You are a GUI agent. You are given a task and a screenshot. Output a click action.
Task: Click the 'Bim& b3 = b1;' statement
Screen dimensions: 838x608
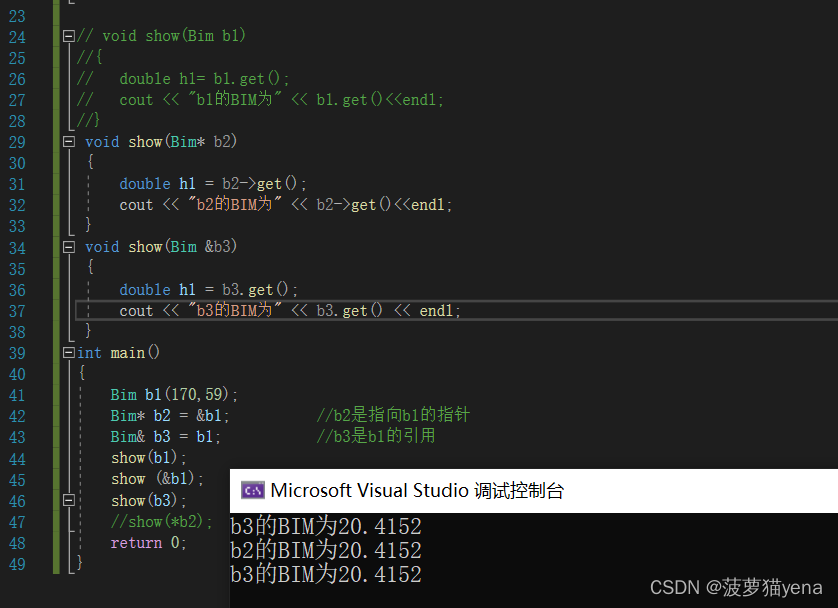pyautogui.click(x=166, y=436)
